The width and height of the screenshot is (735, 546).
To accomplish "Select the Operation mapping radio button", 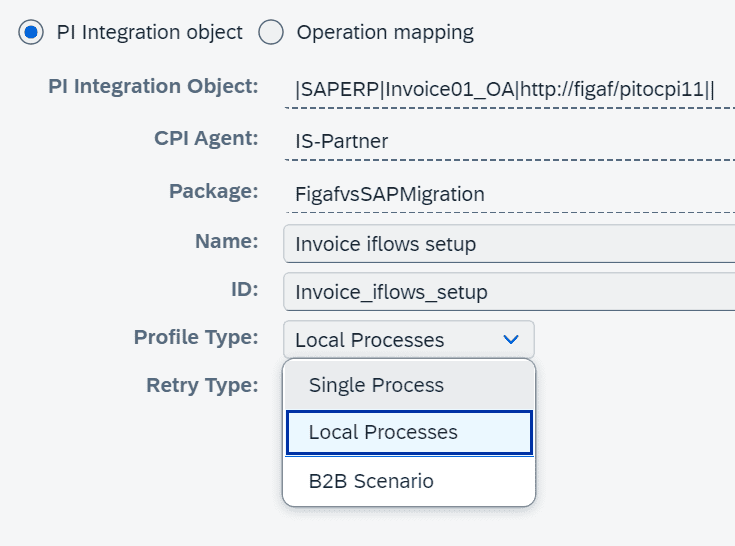I will pos(271,32).
